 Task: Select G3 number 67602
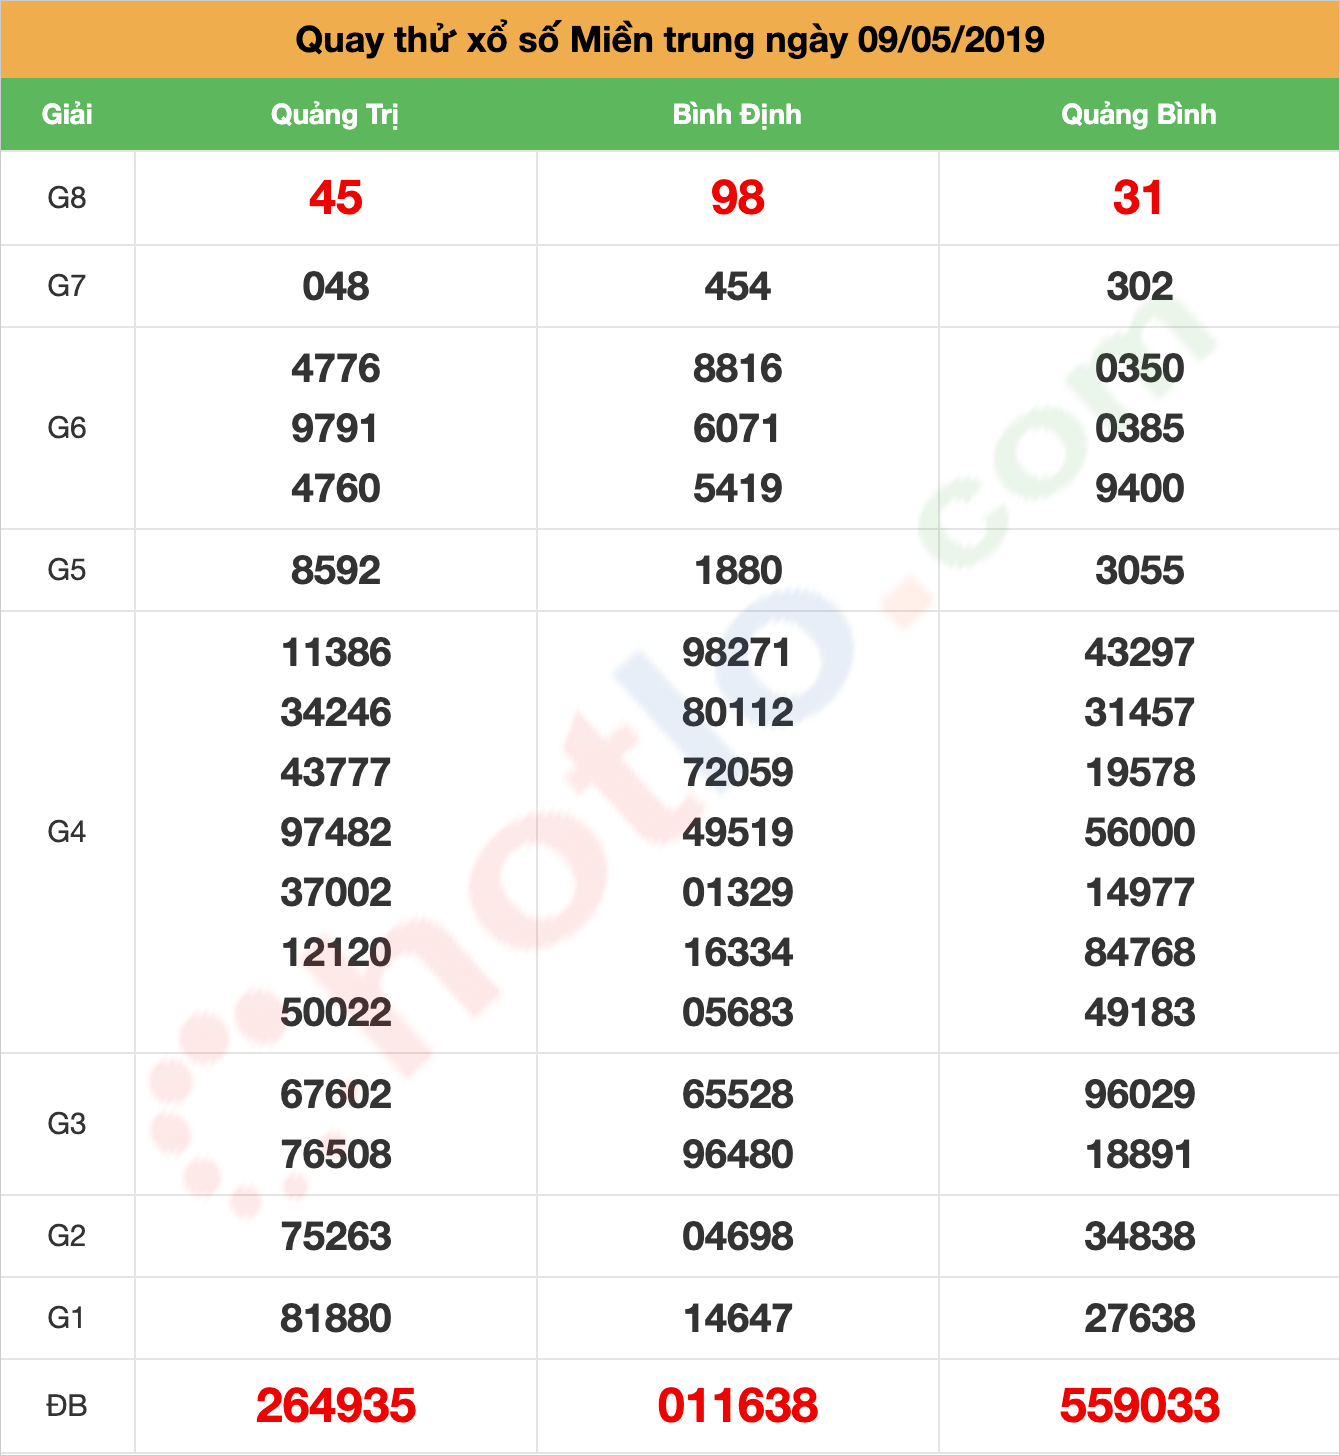click(336, 1095)
